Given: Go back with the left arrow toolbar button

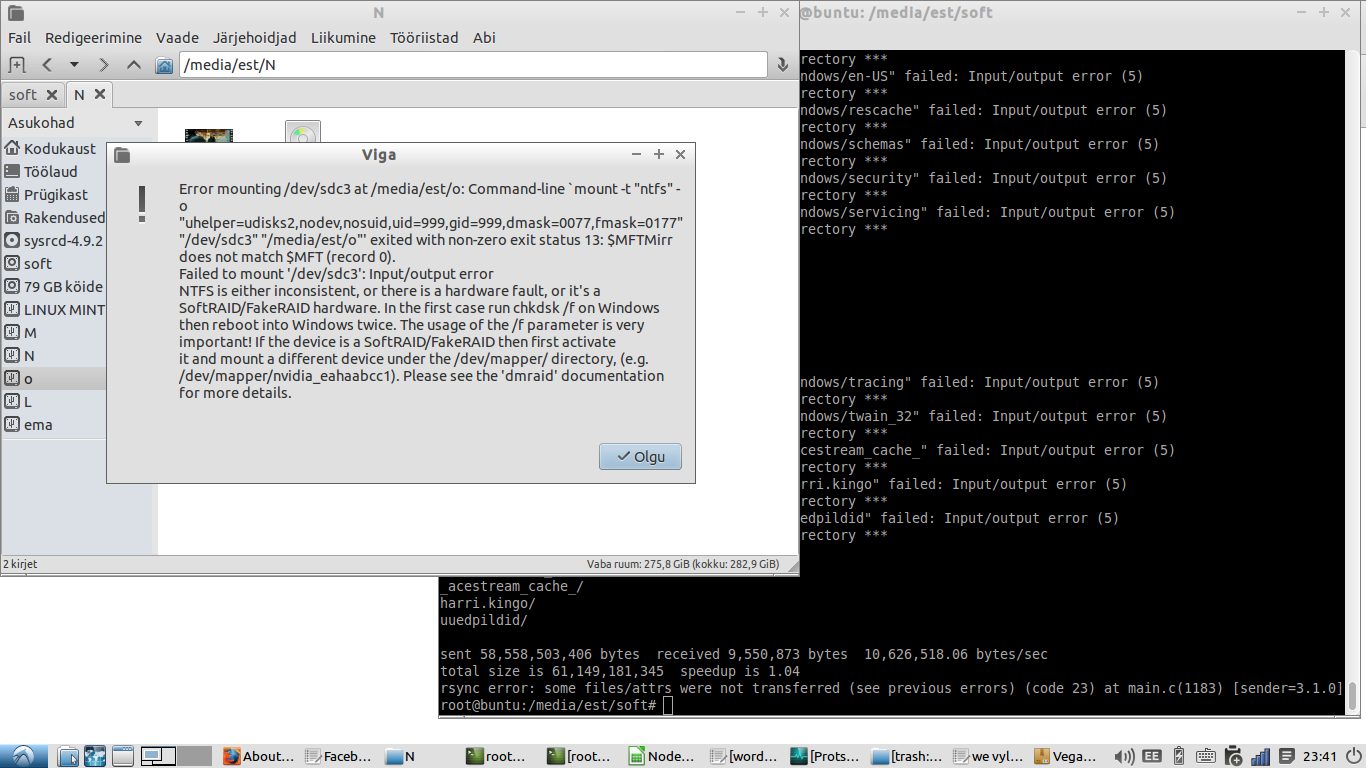Looking at the screenshot, I should click(x=46, y=65).
